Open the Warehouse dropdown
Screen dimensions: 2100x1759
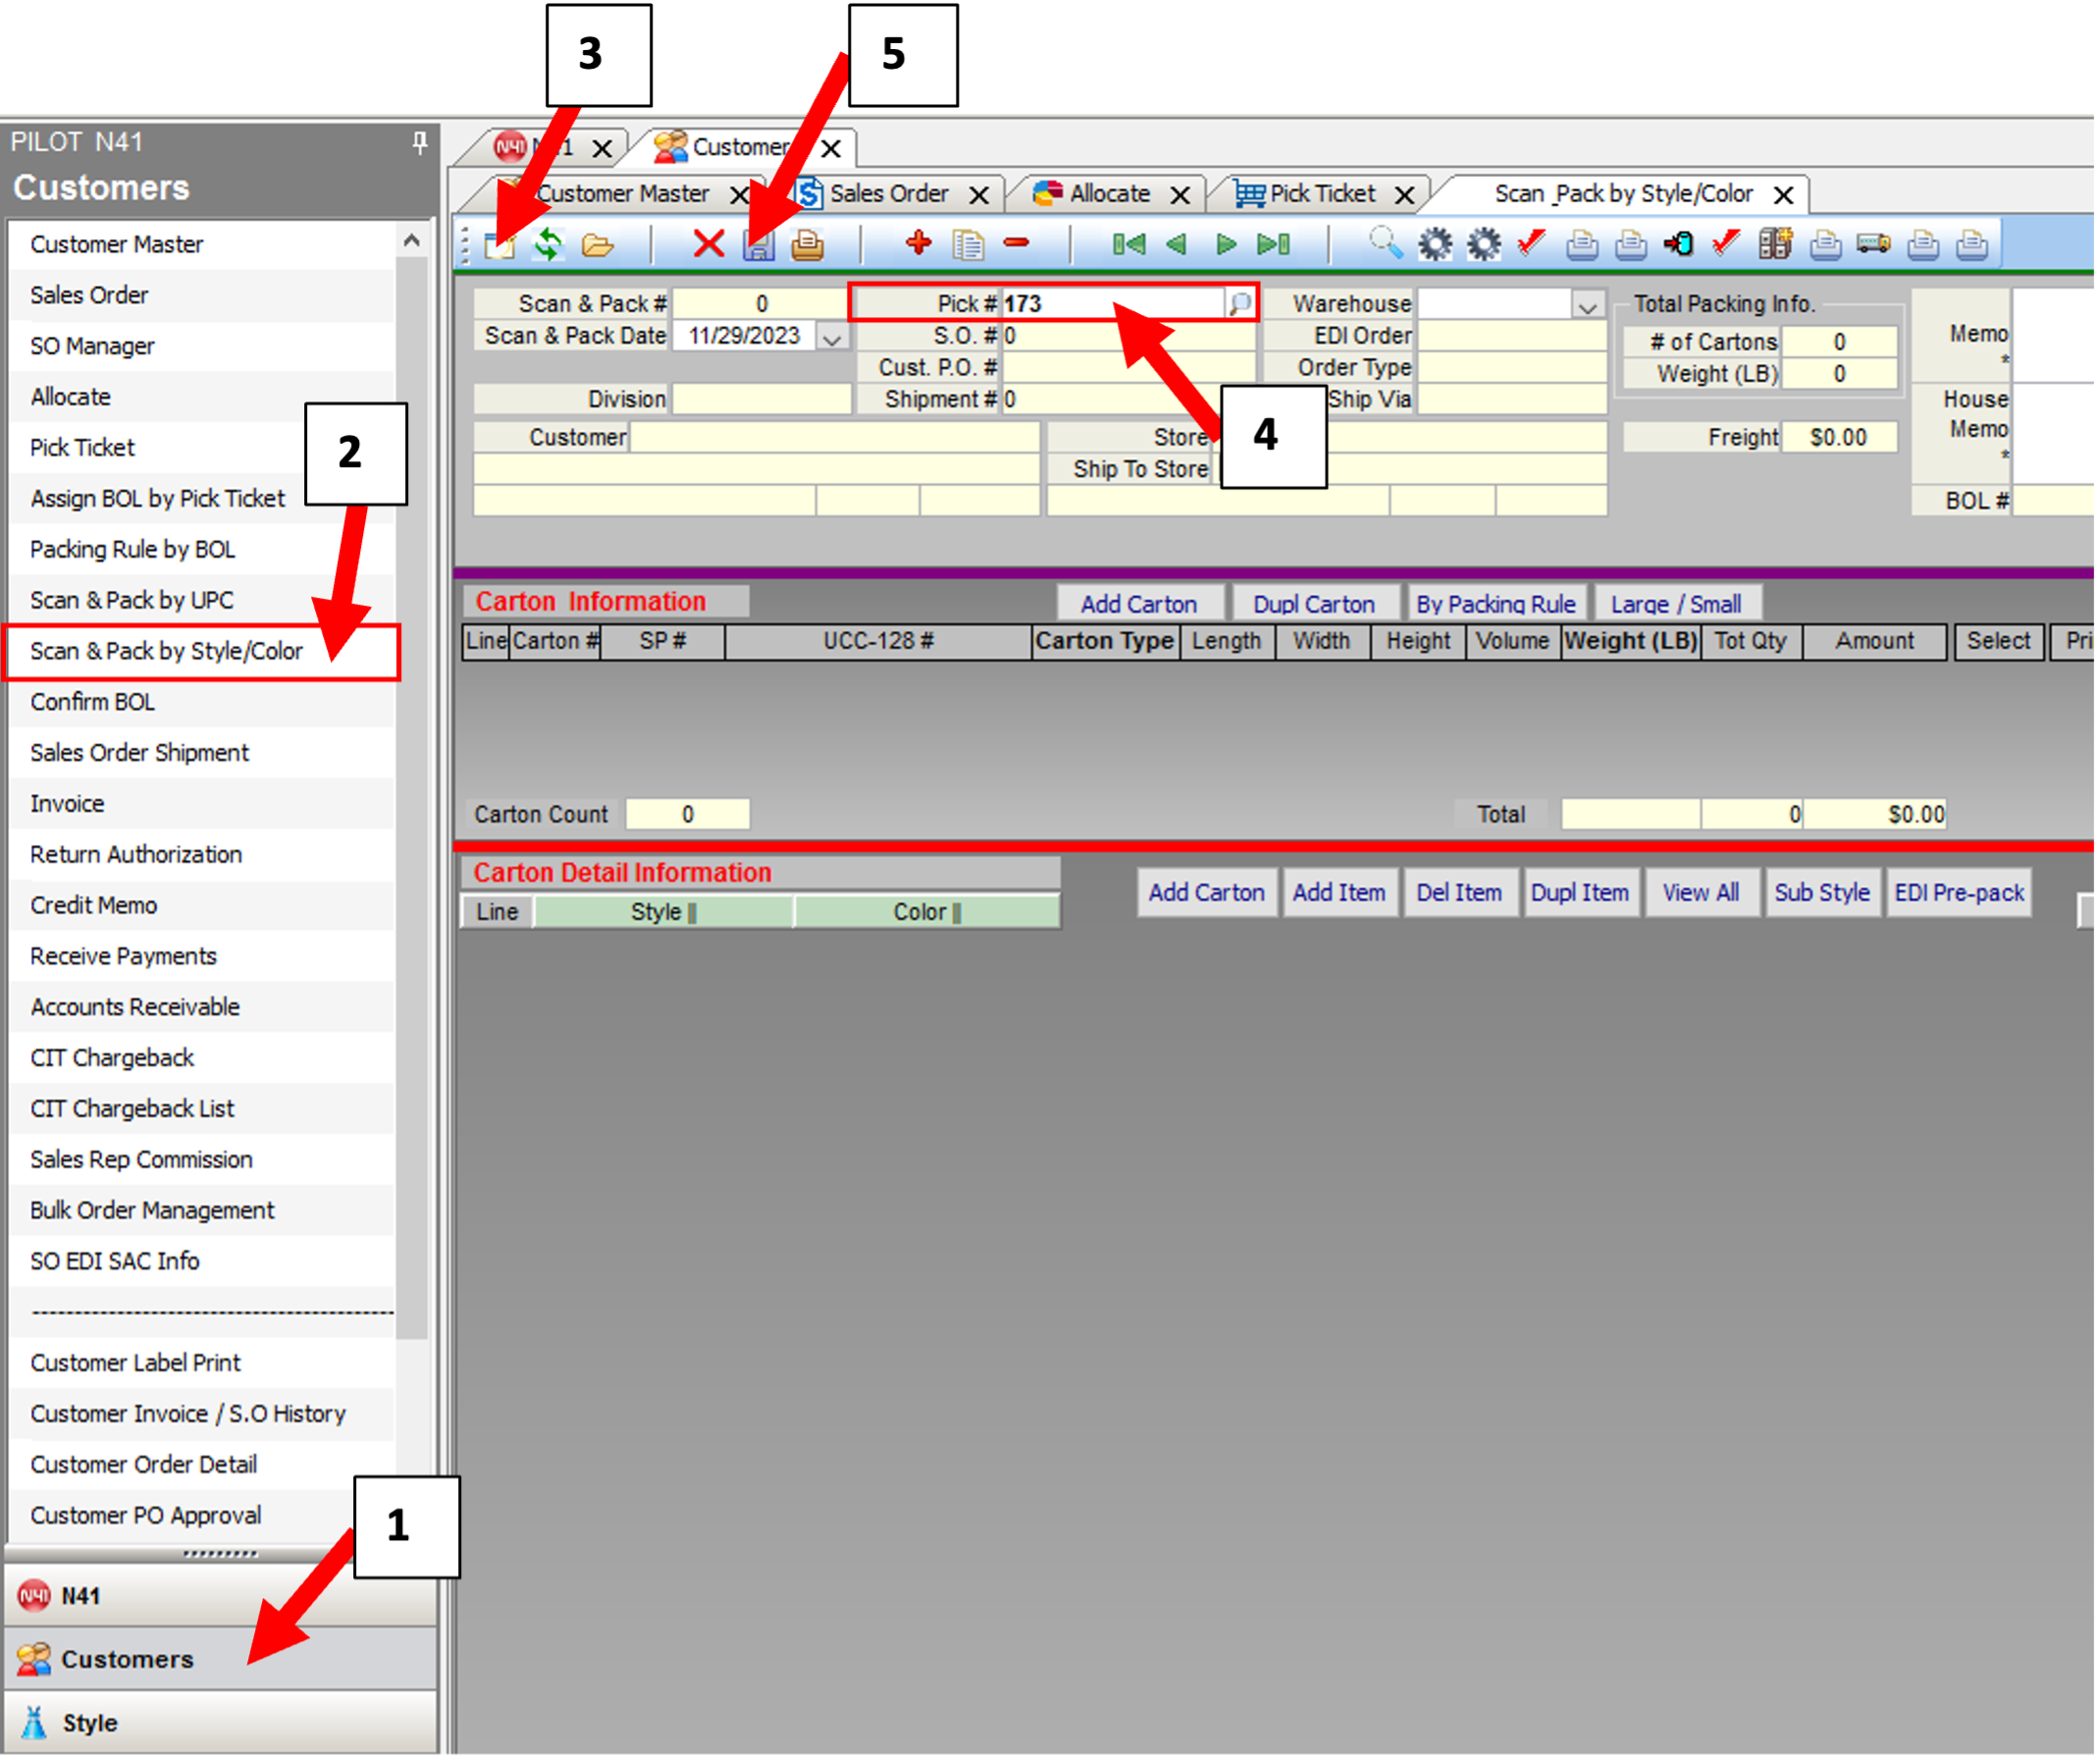[x=1587, y=305]
